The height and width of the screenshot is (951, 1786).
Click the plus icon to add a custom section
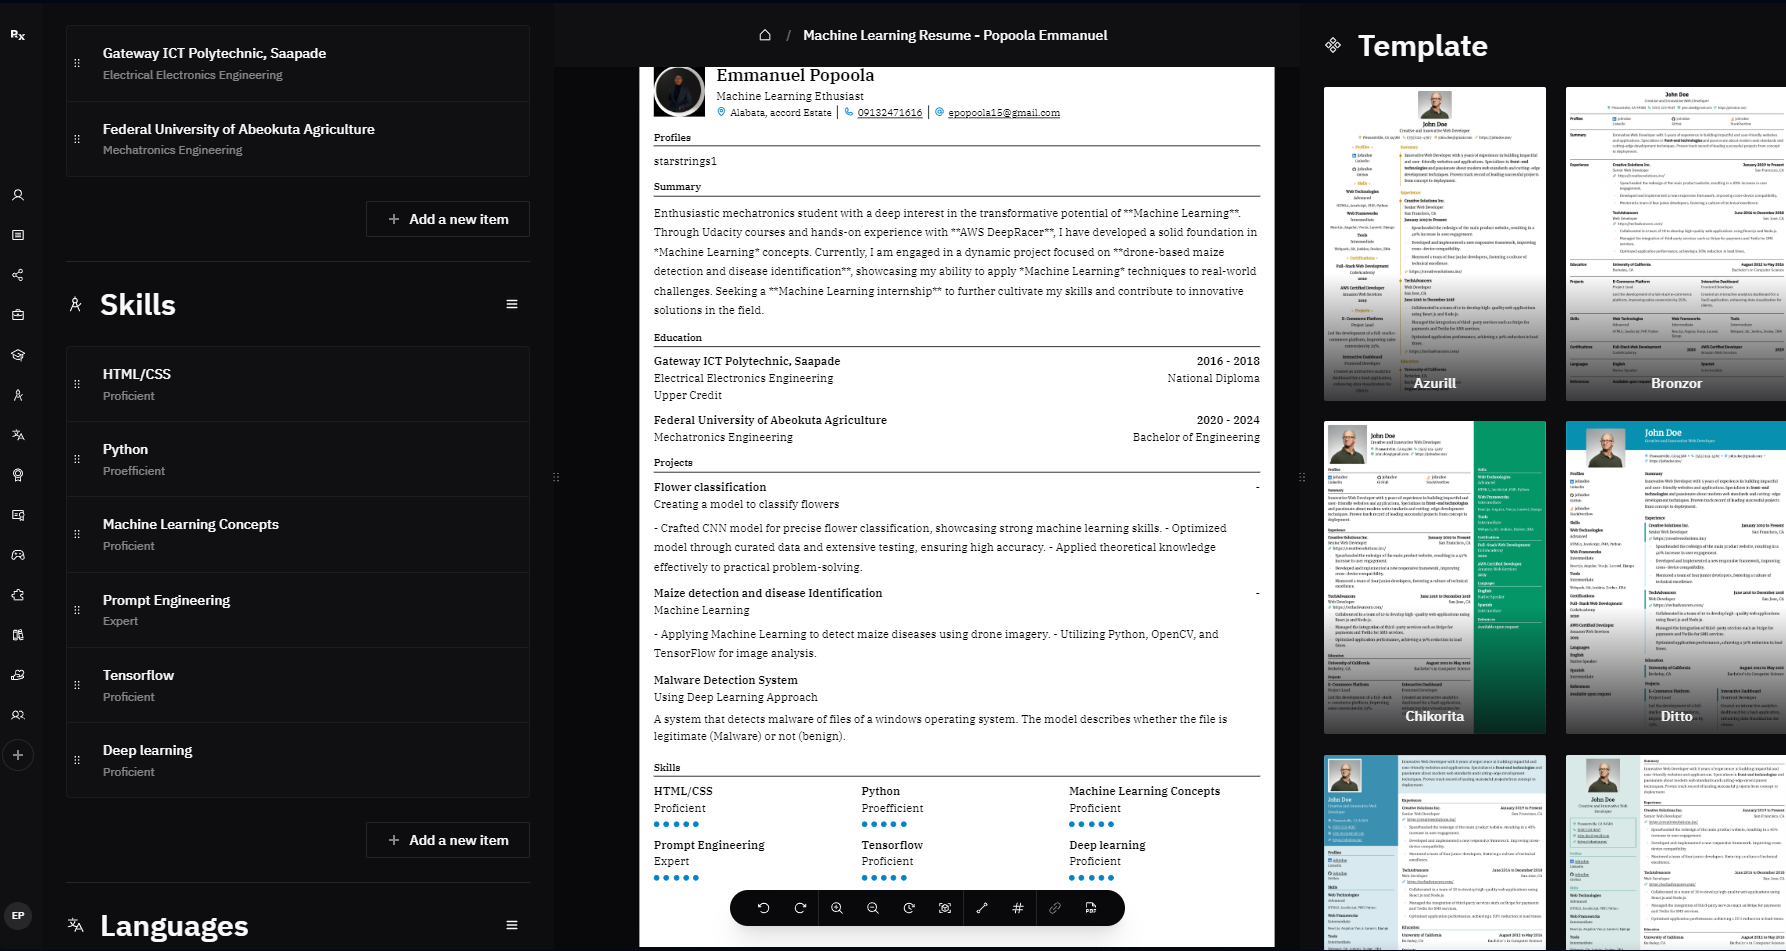(x=18, y=755)
